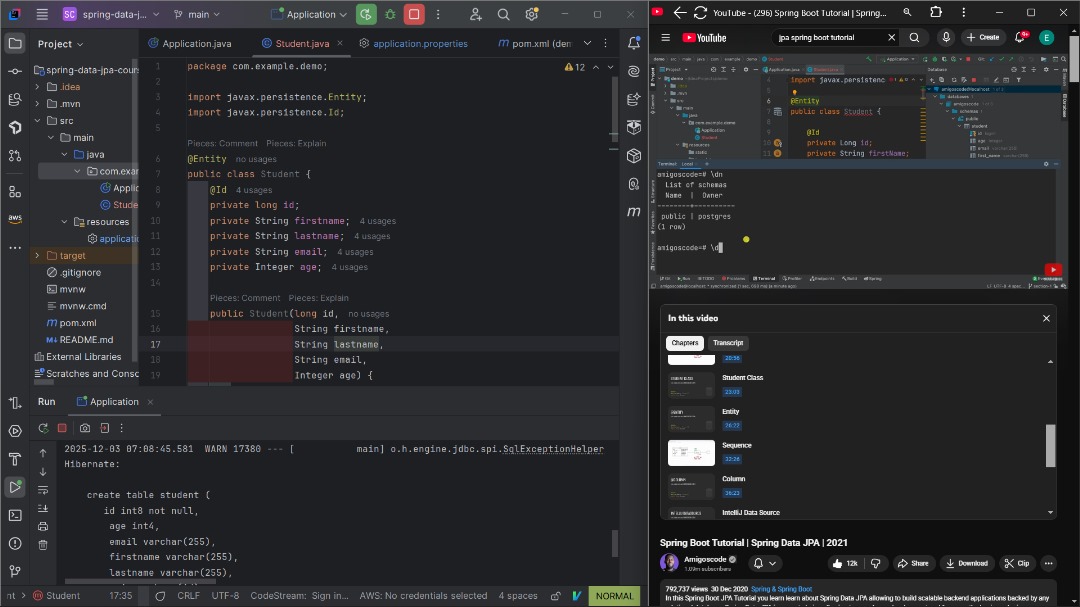Viewport: 1080px width, 607px height.
Task: Open Project view mode dropdown
Action: pyautogui.click(x=61, y=43)
